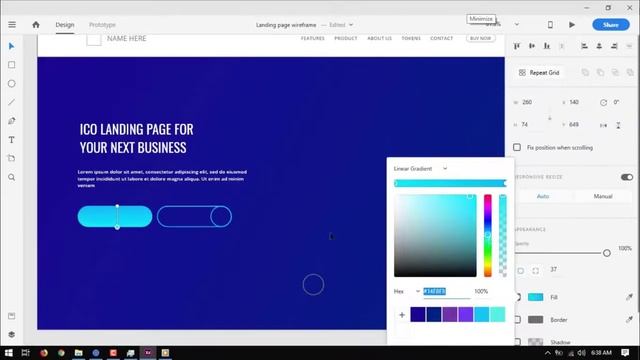The width and height of the screenshot is (640, 360).
Task: Pick the light turquoise saved swatch
Action: tap(498, 315)
